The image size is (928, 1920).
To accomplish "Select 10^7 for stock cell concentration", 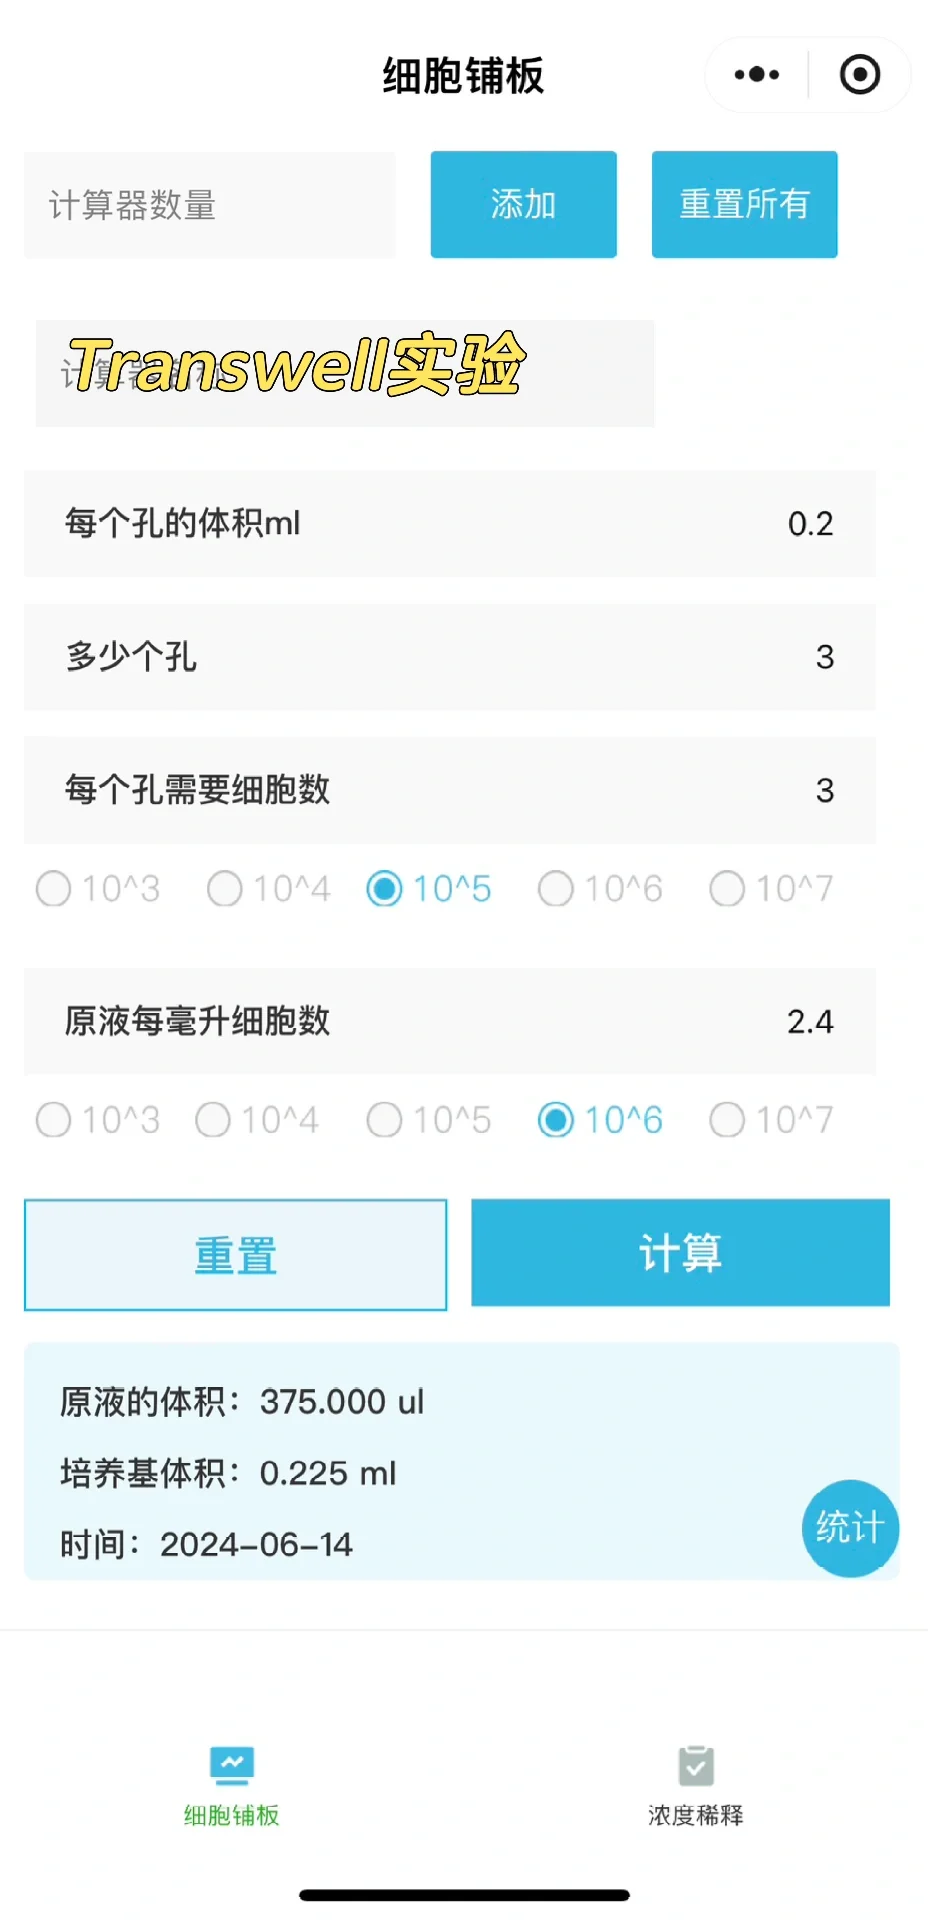I will point(771,1120).
